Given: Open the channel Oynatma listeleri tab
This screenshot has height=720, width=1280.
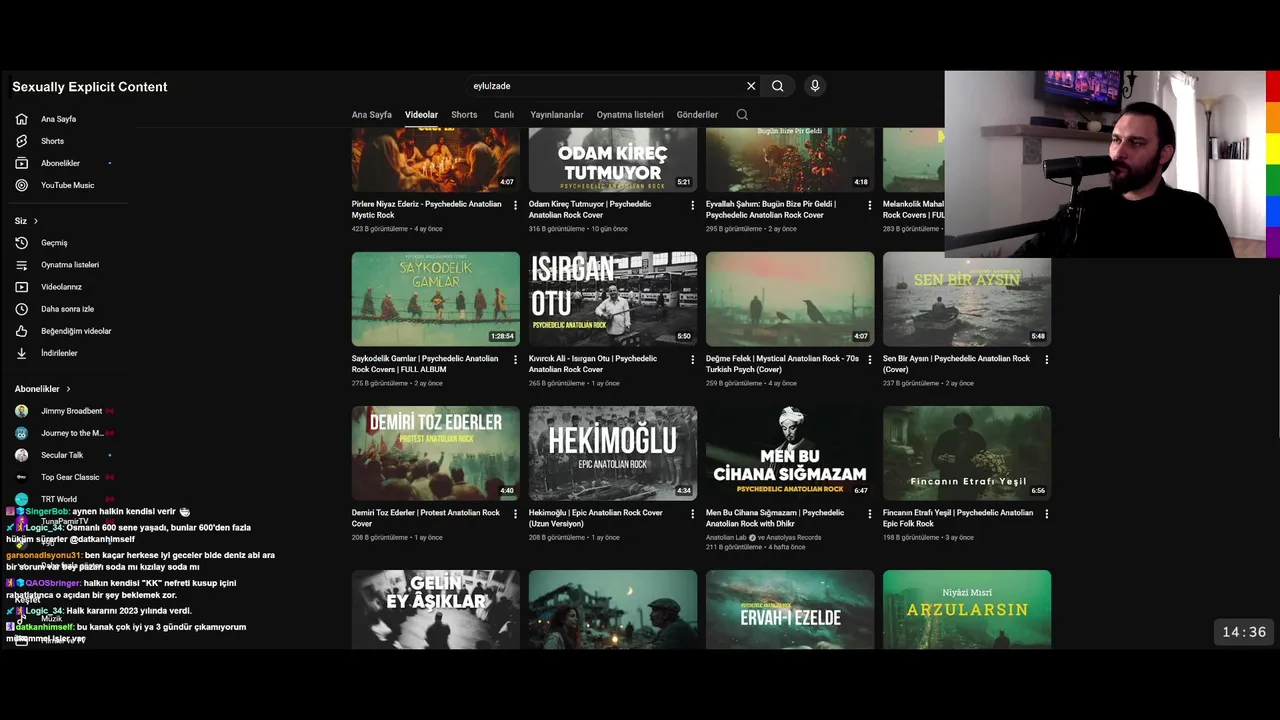Looking at the screenshot, I should (x=630, y=115).
